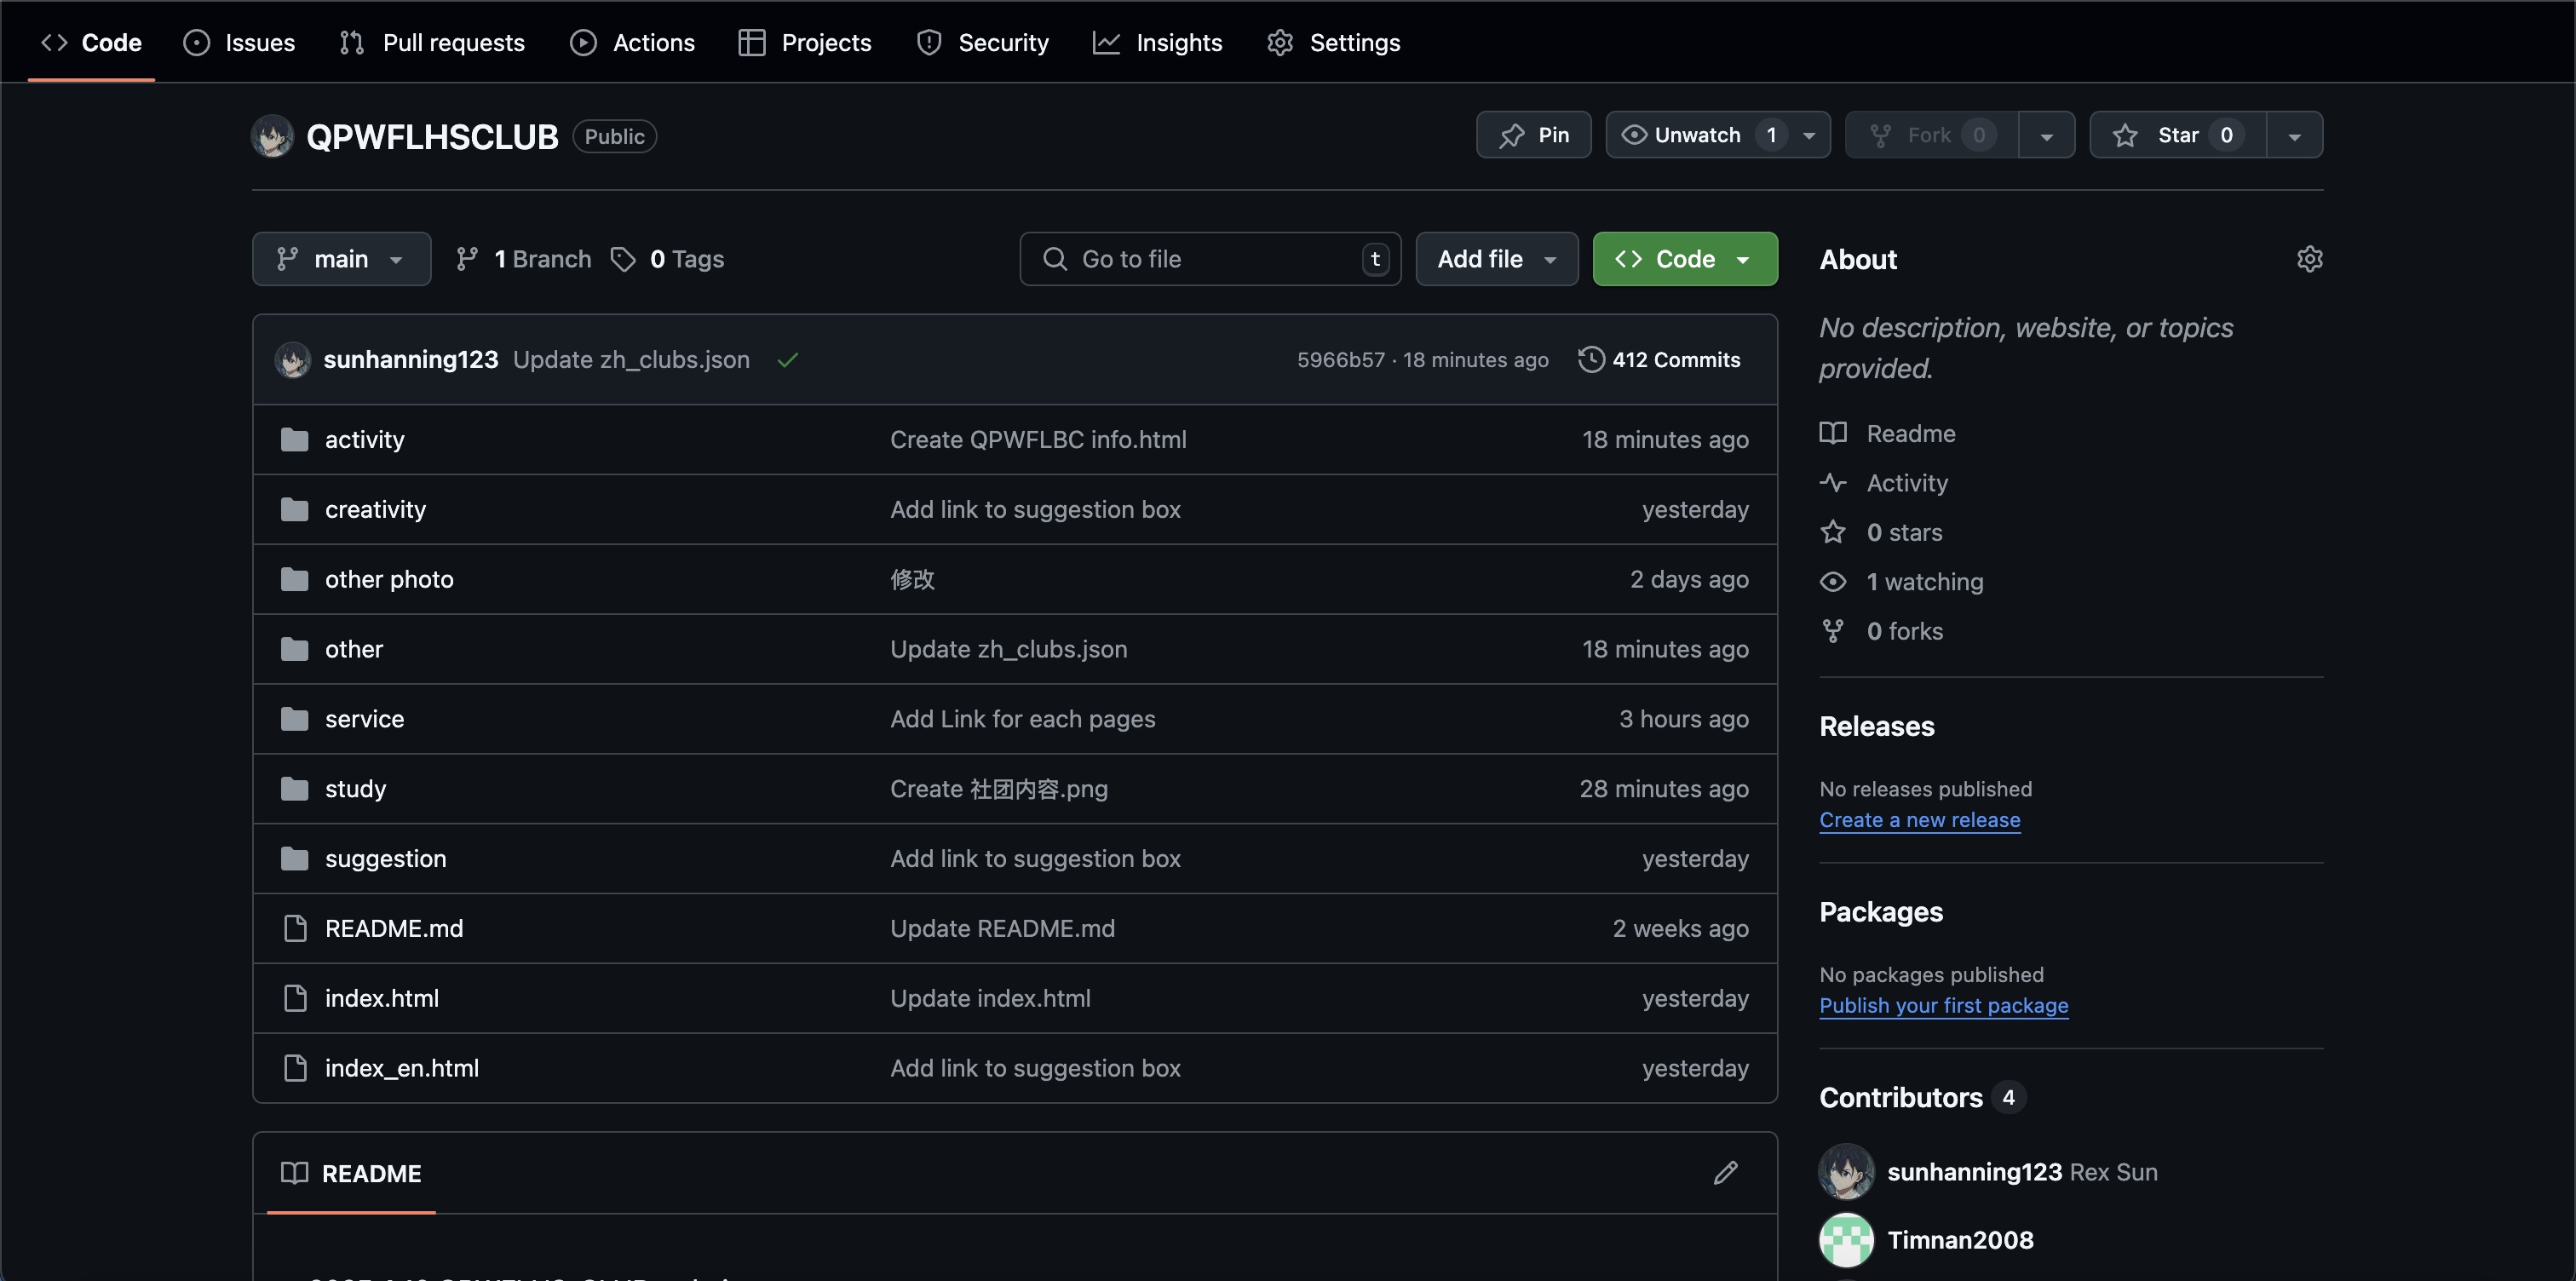Open the creativity folder
This screenshot has width=2576, height=1281.
pyautogui.click(x=375, y=510)
